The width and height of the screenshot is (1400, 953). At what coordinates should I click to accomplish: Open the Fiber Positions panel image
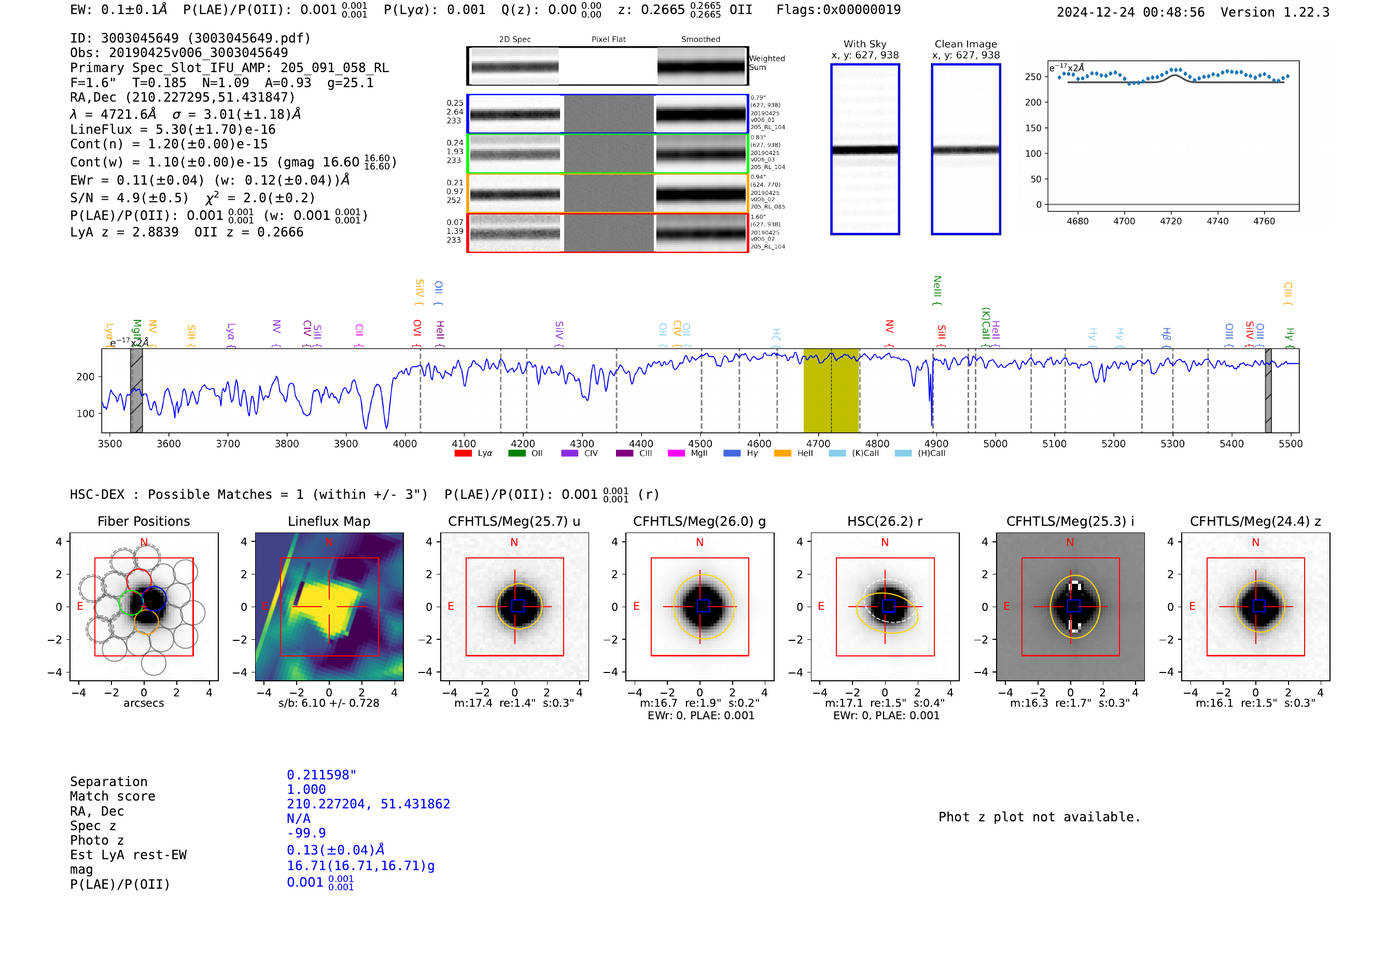tap(144, 607)
